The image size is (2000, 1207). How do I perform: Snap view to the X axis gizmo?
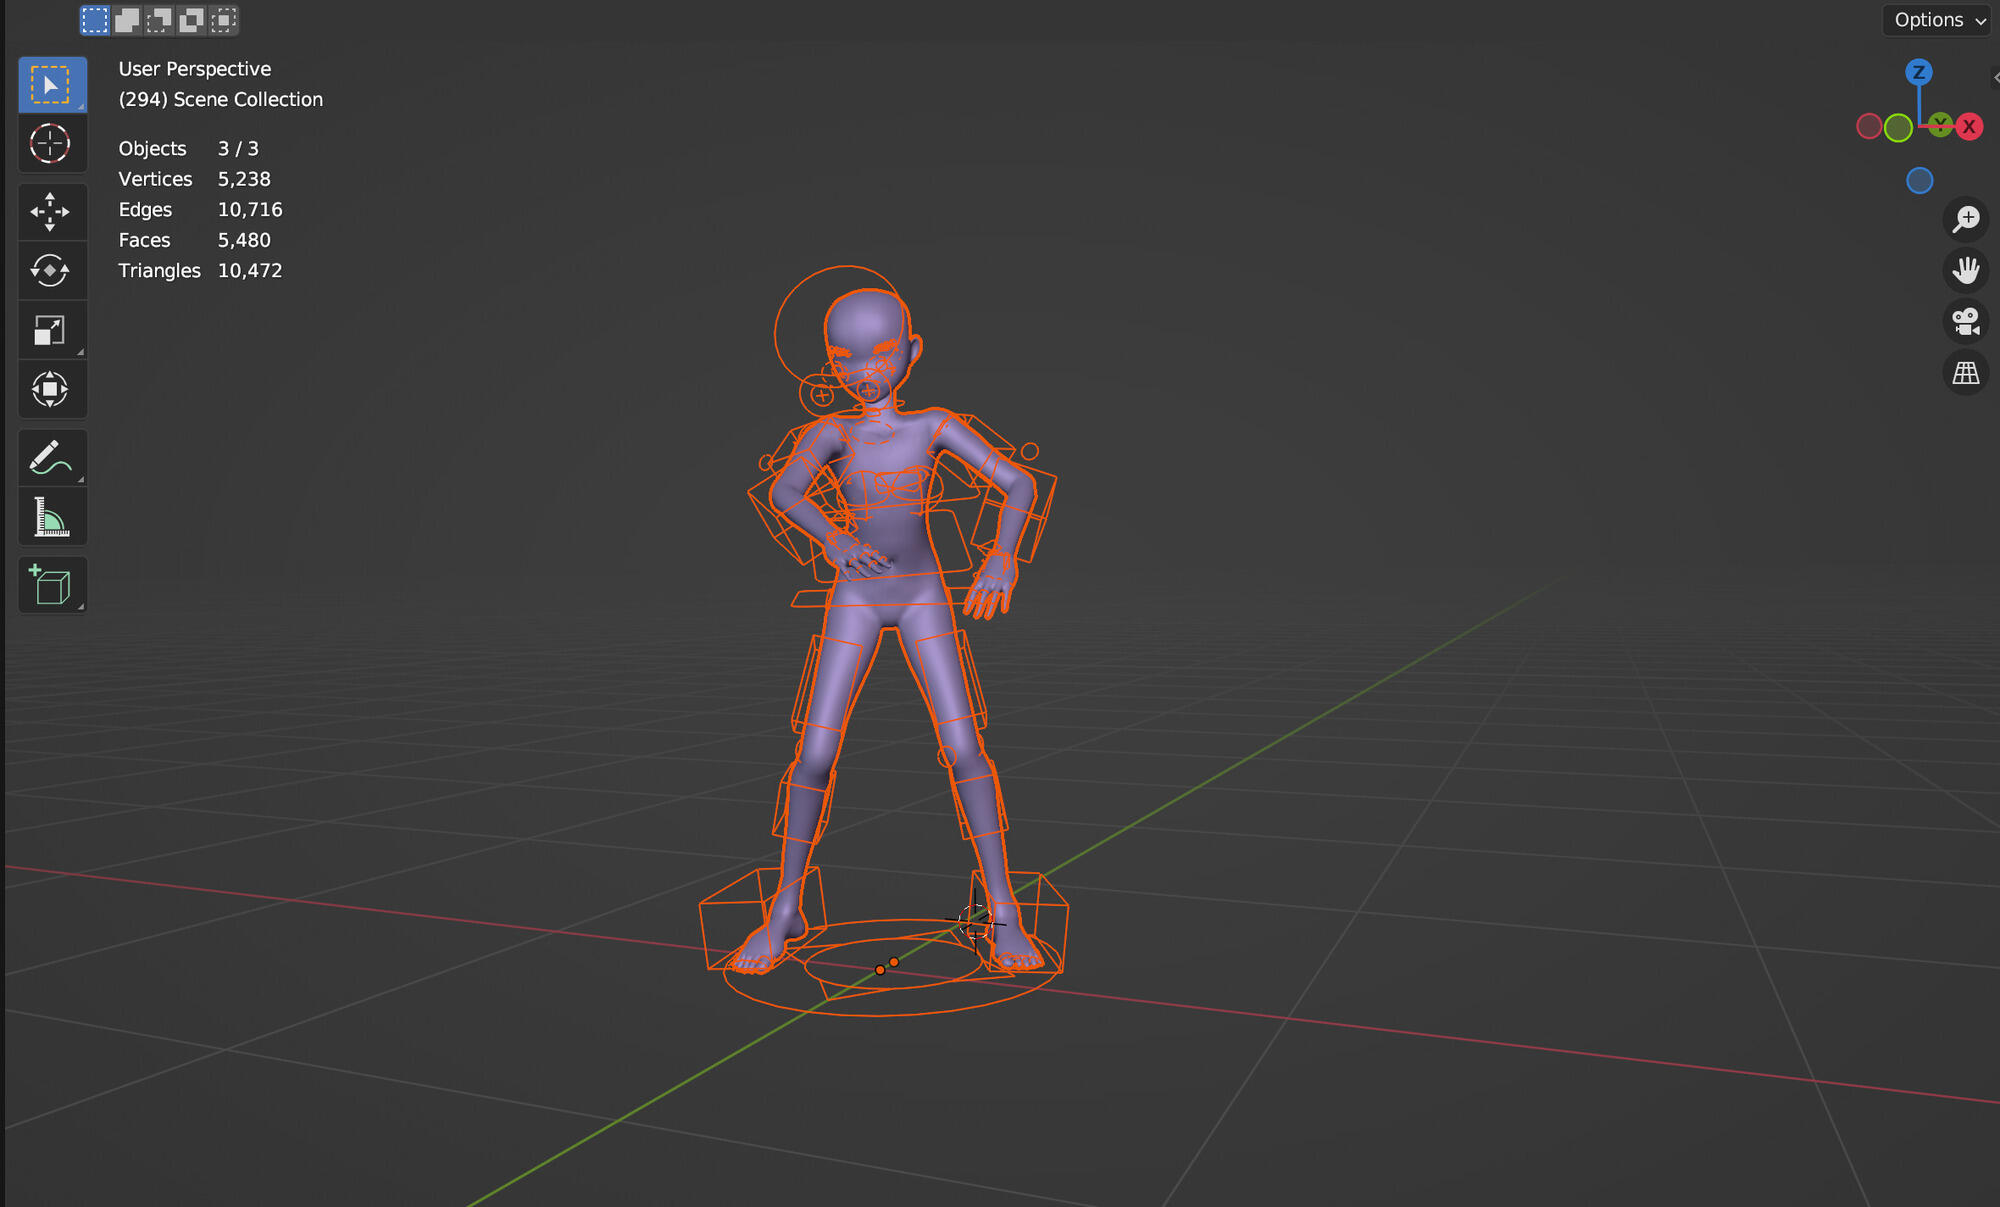click(x=1969, y=127)
